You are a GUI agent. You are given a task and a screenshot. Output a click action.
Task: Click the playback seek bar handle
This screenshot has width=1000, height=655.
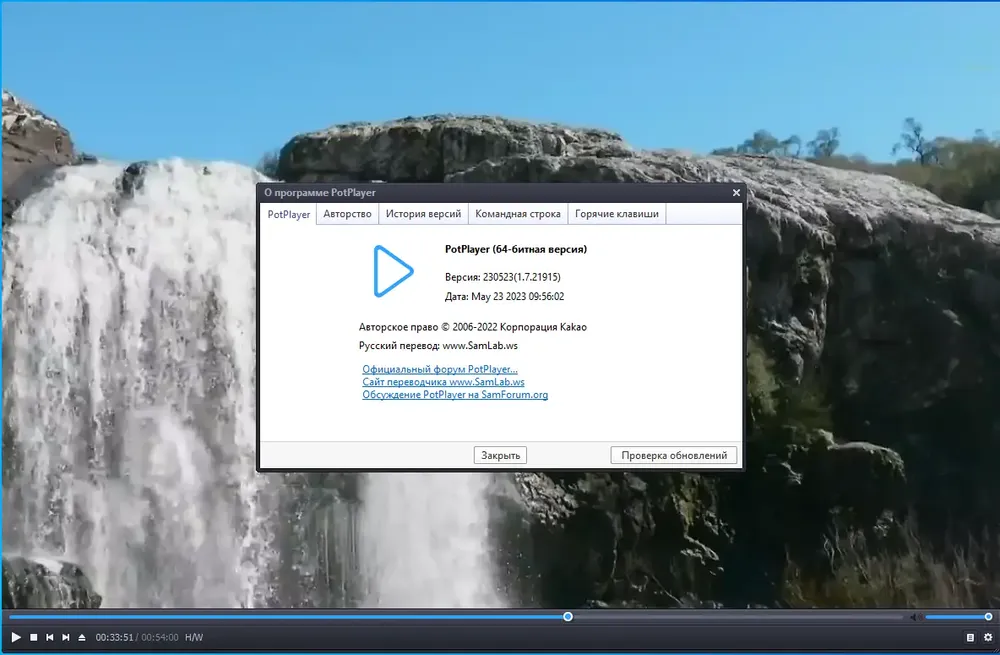coord(568,617)
